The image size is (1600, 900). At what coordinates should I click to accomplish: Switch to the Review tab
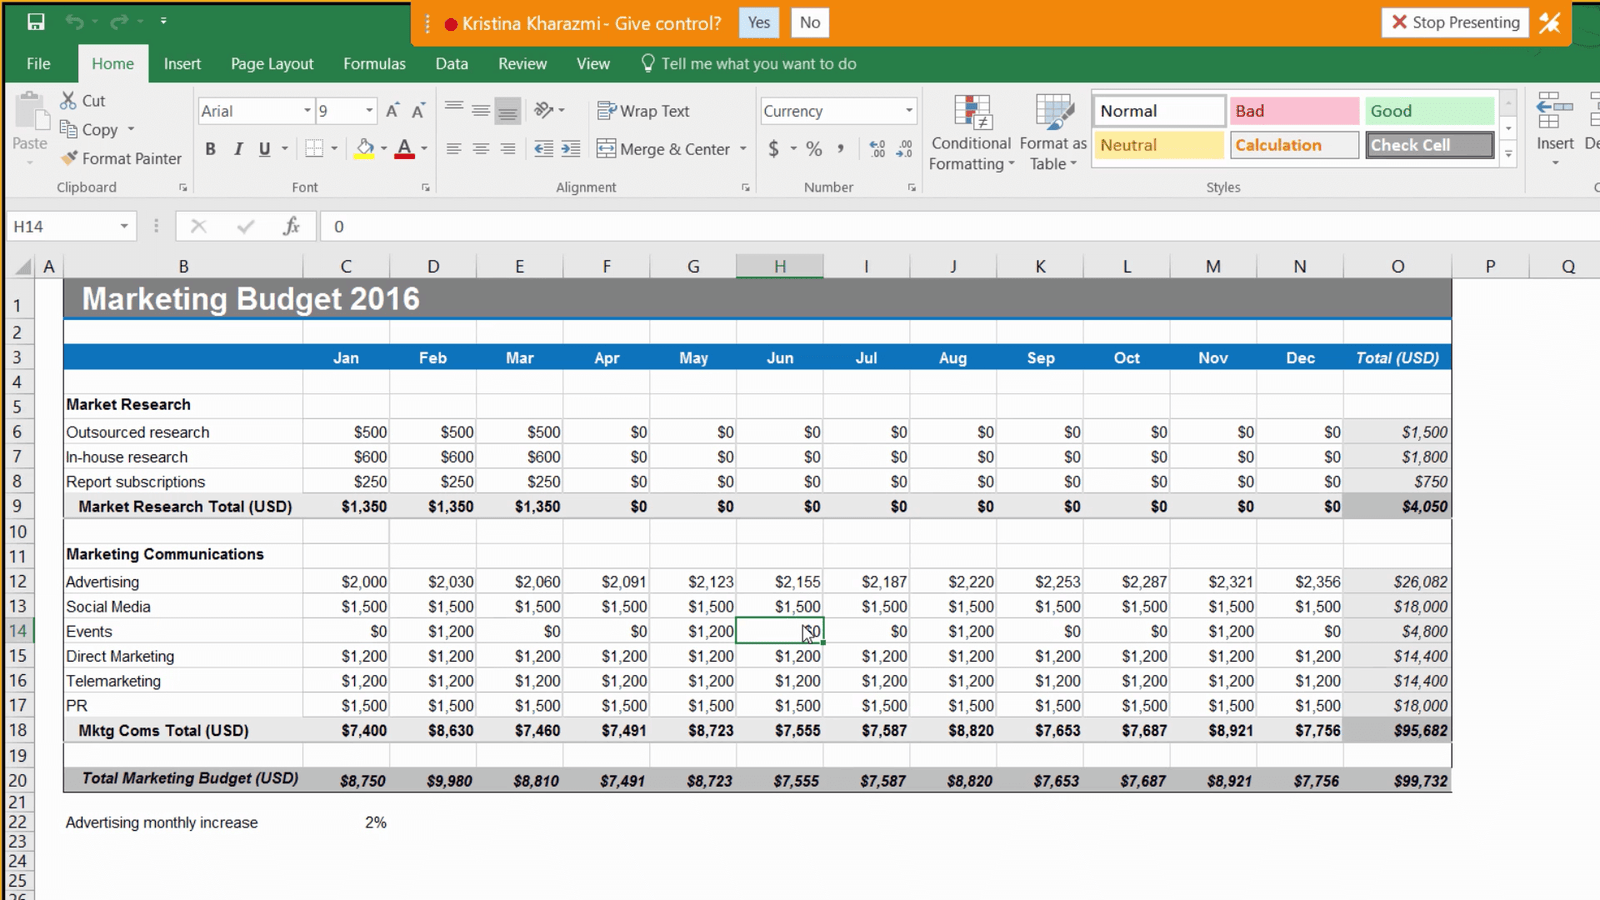pyautogui.click(x=522, y=63)
